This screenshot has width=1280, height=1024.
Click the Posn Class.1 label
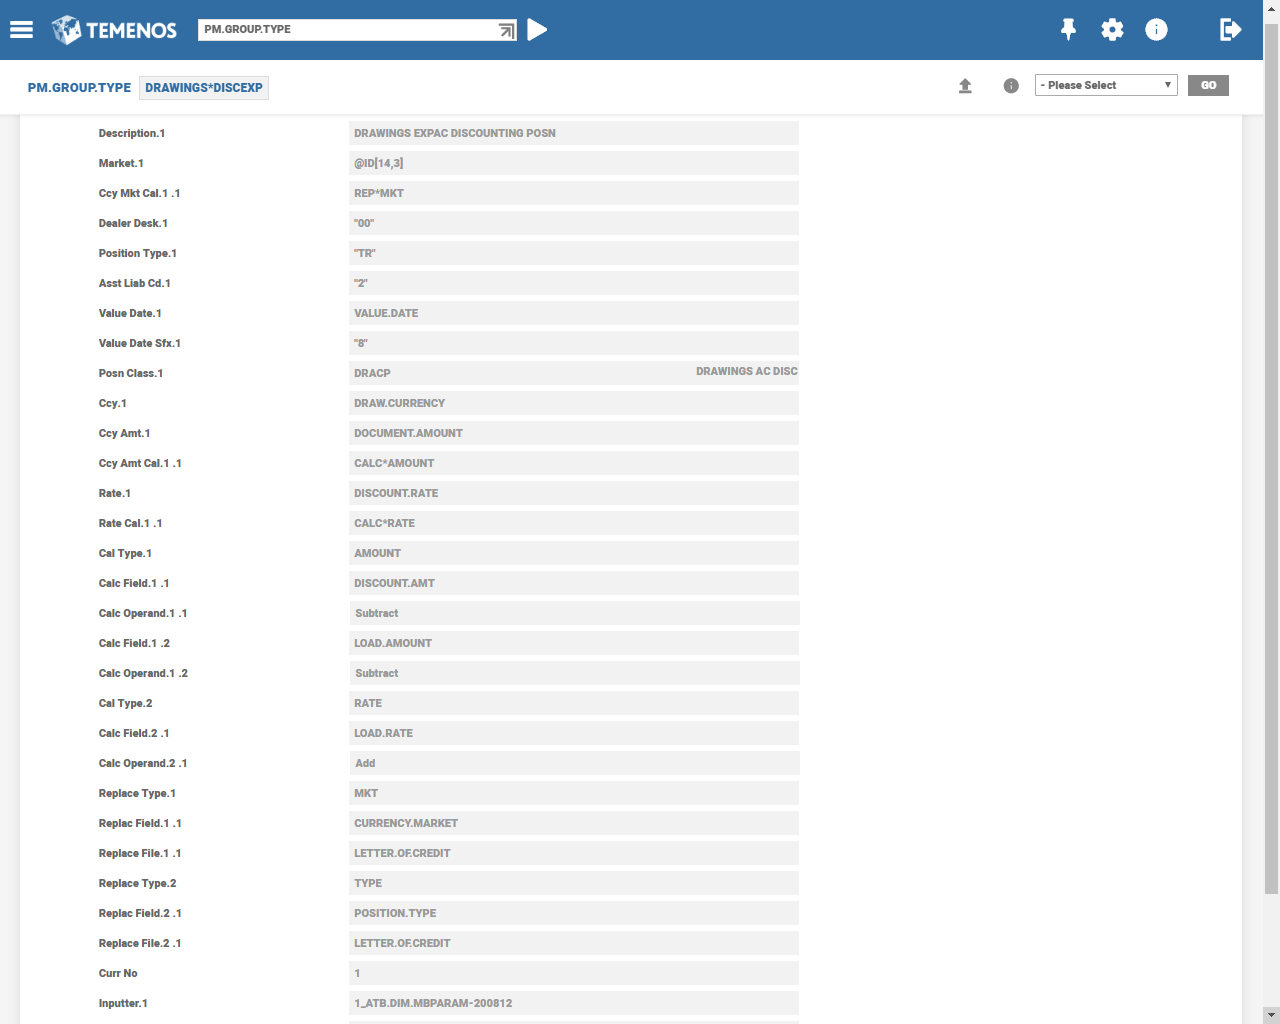pyautogui.click(x=131, y=373)
